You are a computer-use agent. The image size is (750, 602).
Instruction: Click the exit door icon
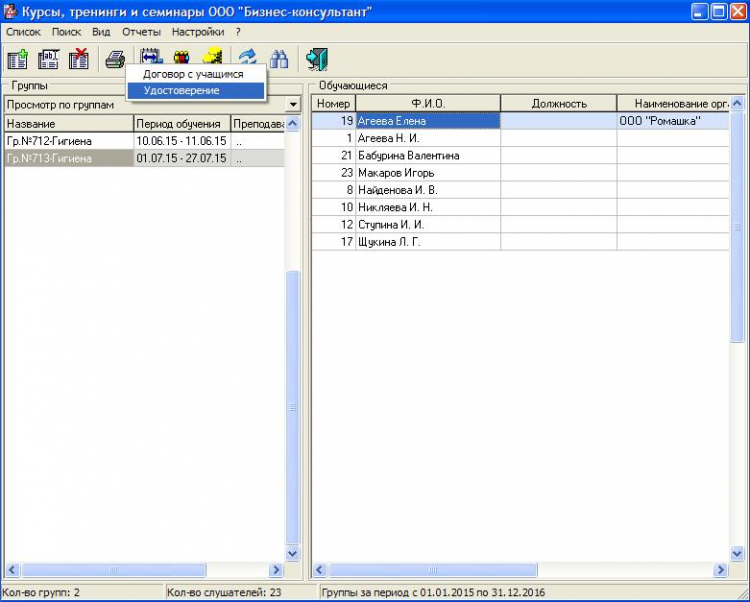317,59
